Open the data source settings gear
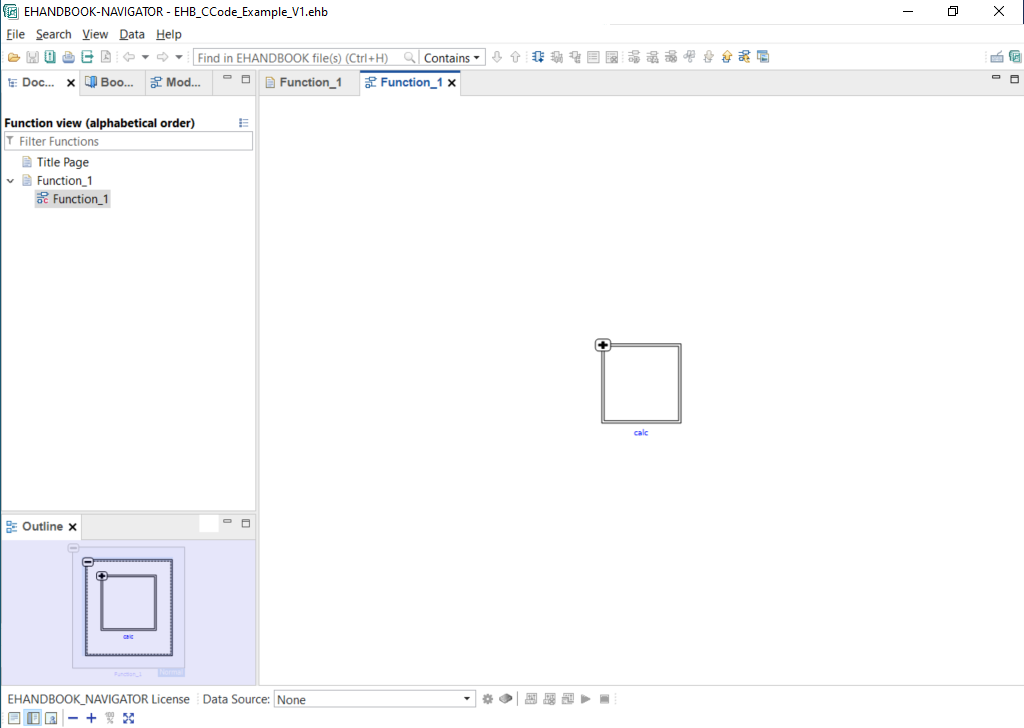 [x=488, y=699]
